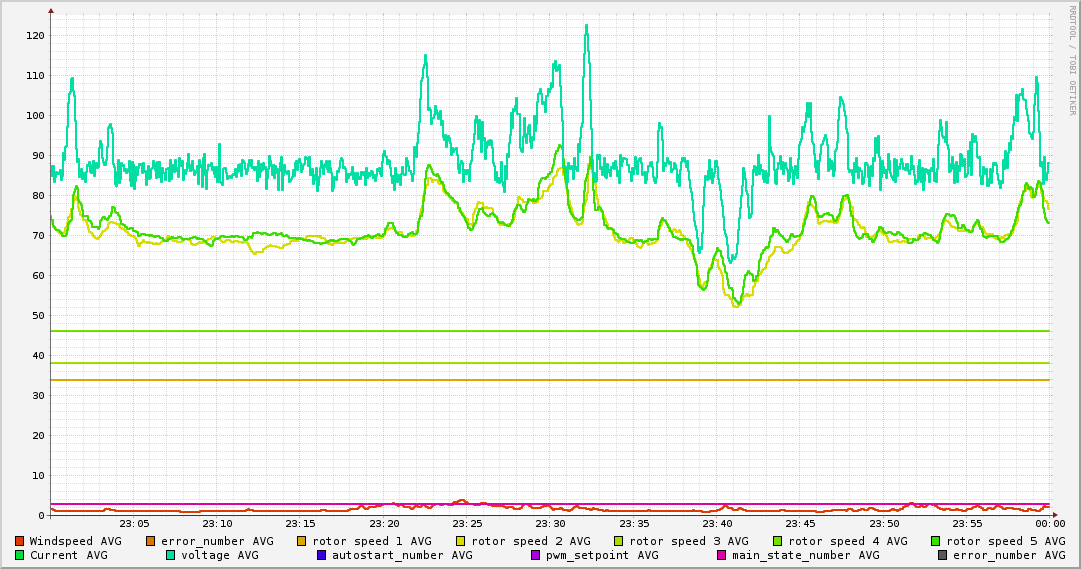The image size is (1081, 569).
Task: Click the 90 value on the vertical axis
Action: [38, 156]
